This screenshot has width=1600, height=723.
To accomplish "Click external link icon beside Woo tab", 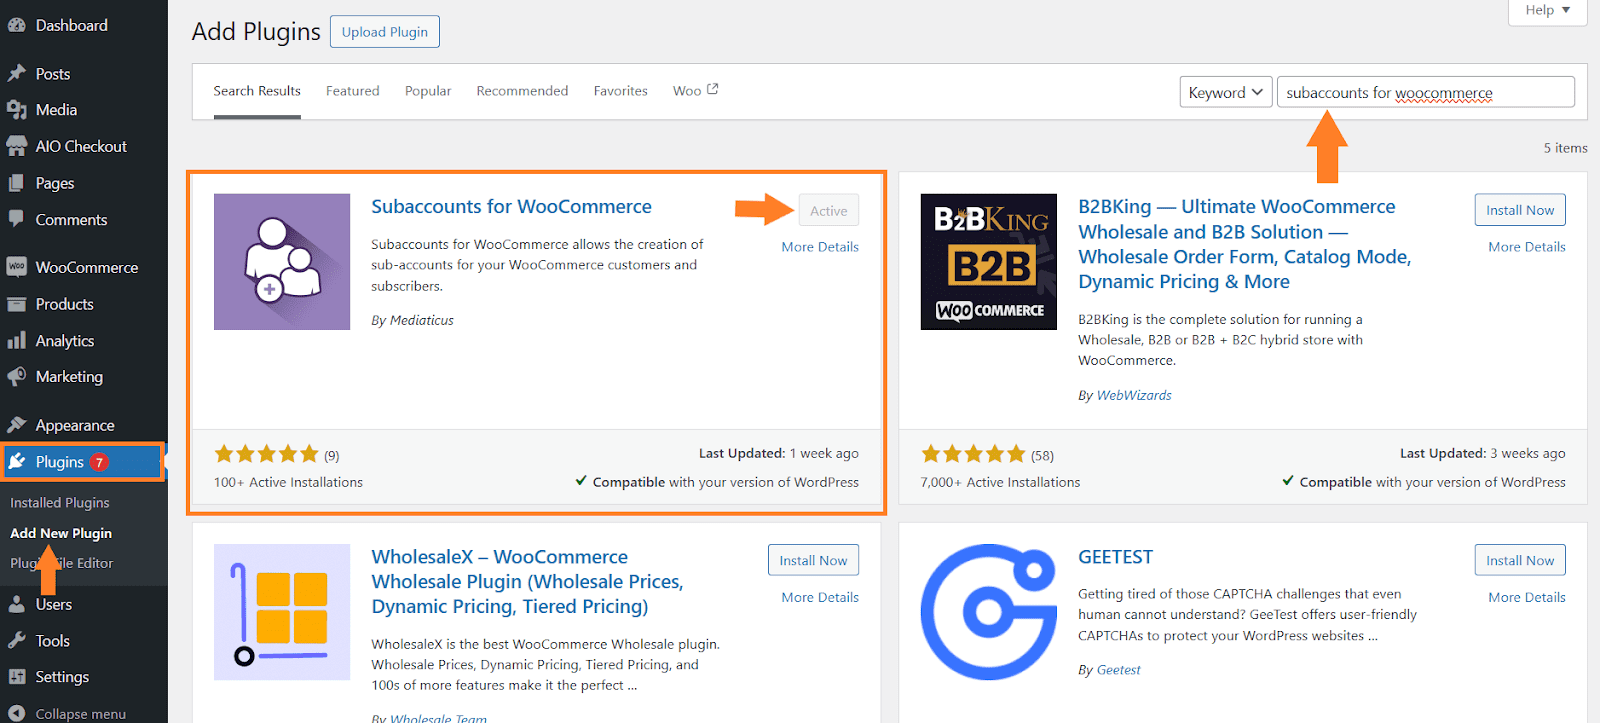I will point(713,89).
